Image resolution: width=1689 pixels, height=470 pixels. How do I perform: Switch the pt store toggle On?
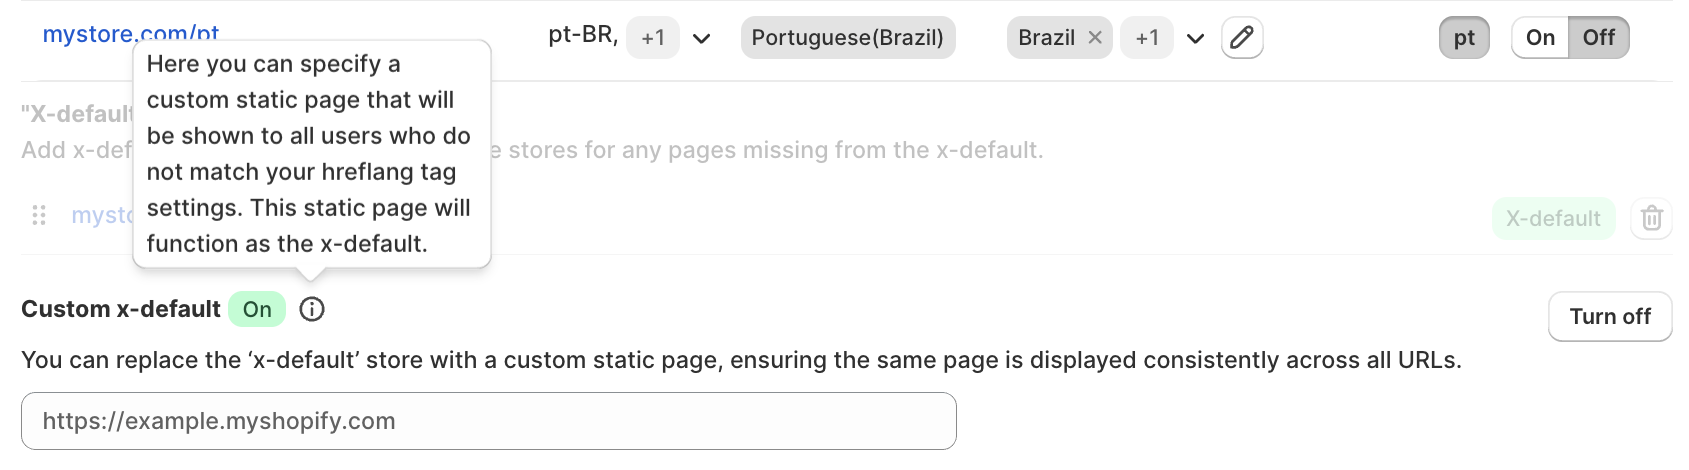1540,38
